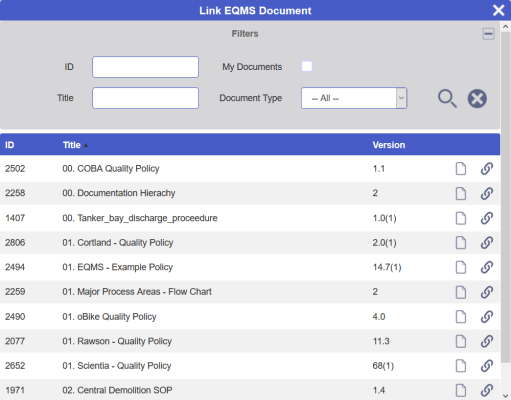Image resolution: width=511 pixels, height=400 pixels.
Task: Click version 68(1) cell
Action: pos(383,366)
